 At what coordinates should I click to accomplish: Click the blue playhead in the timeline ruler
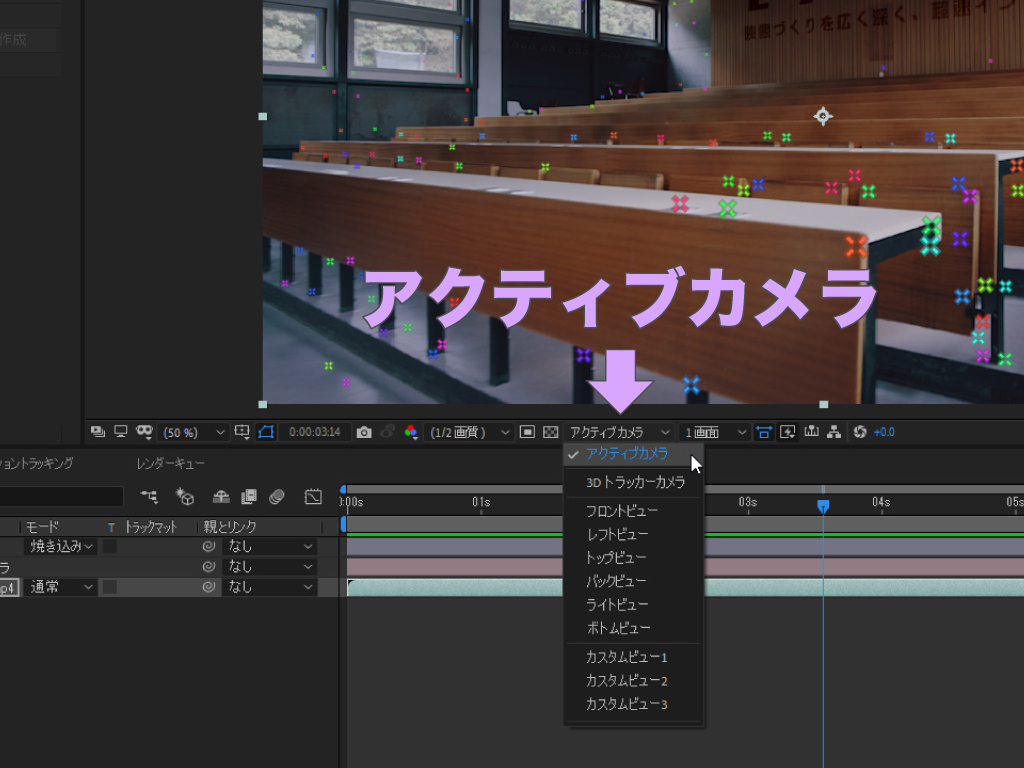(823, 507)
